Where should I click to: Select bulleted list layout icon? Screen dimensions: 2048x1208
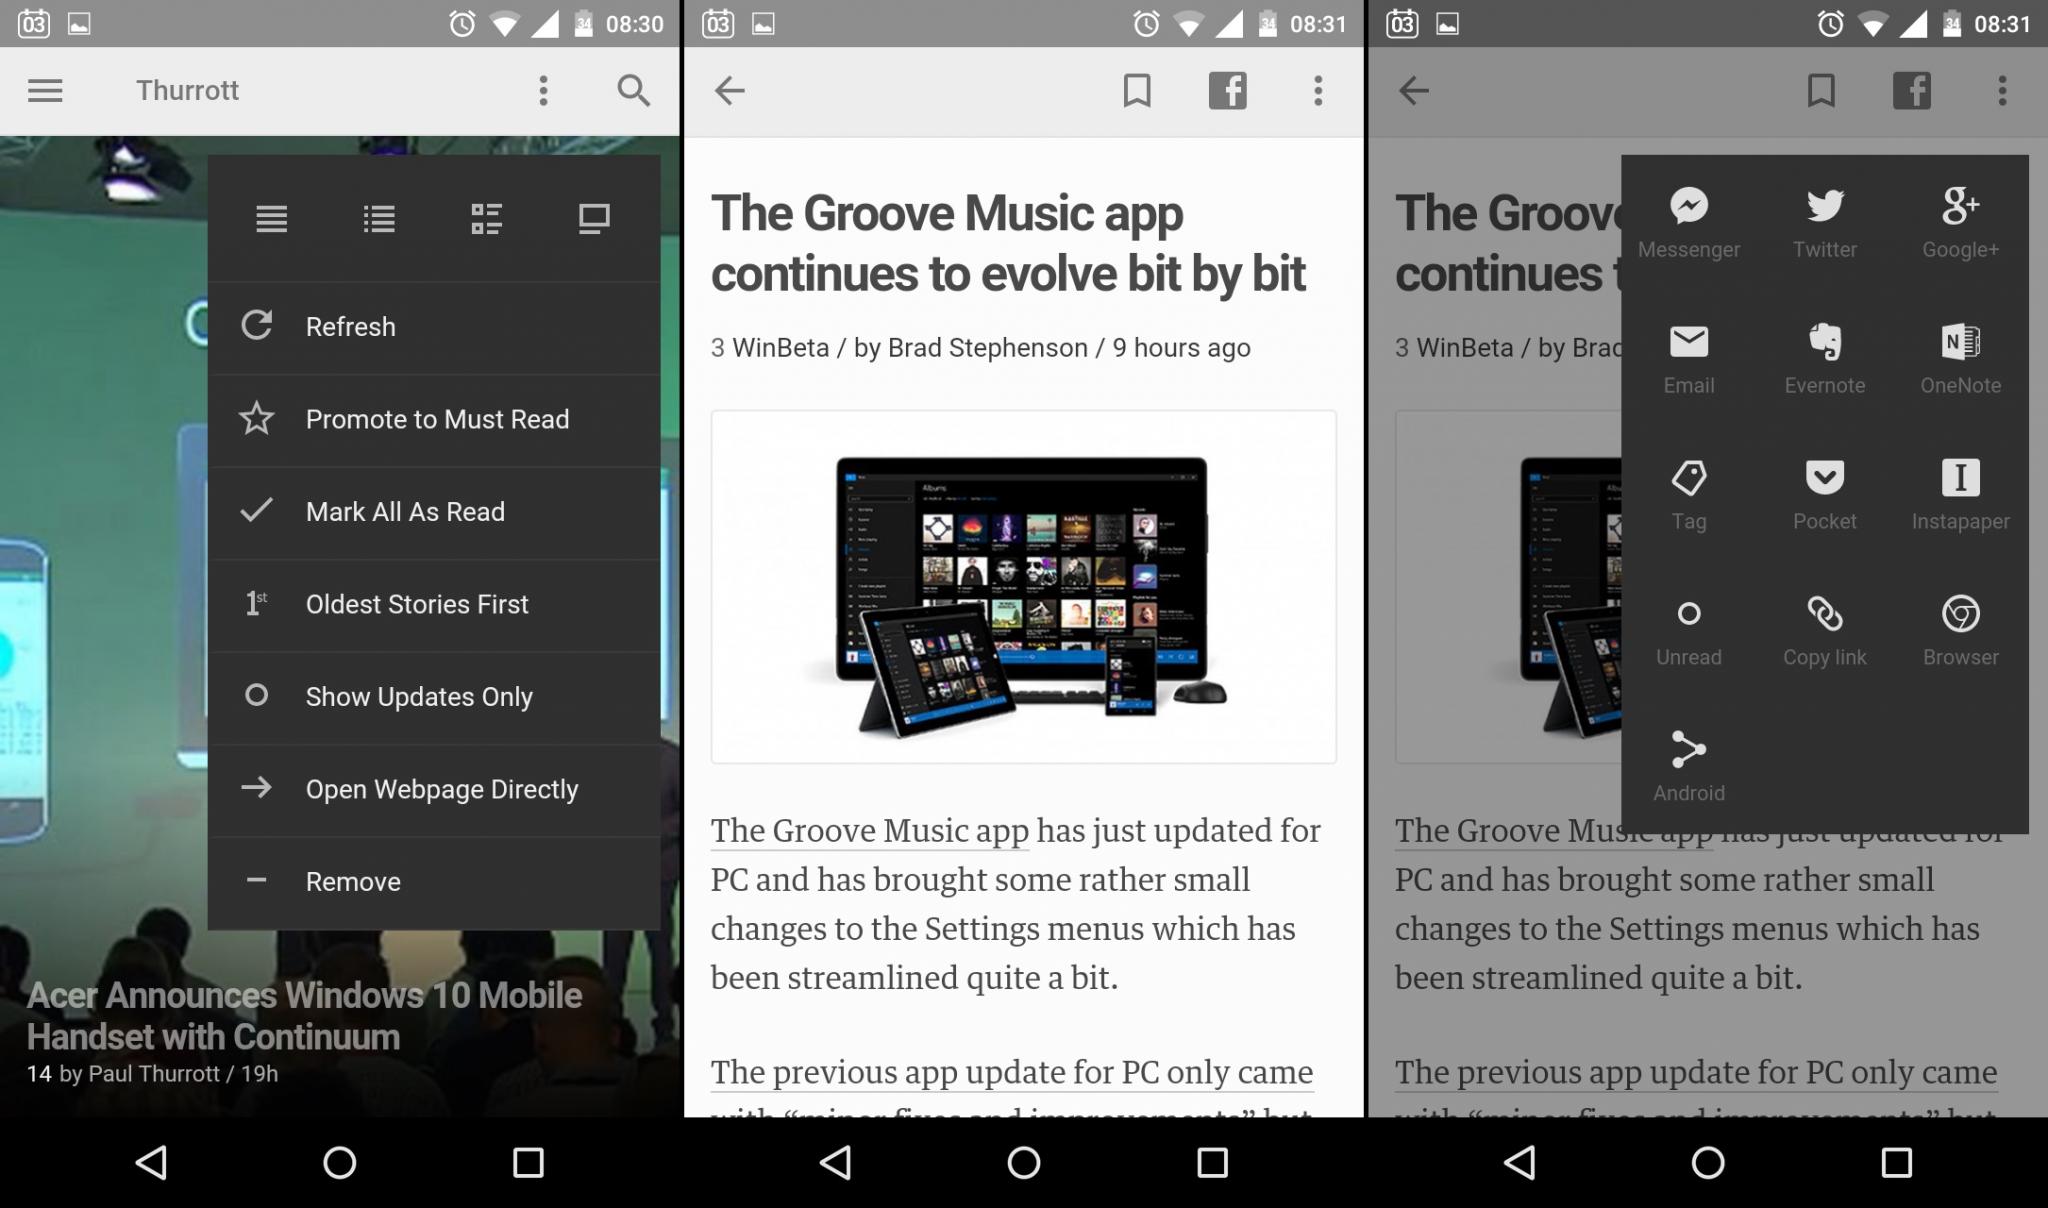pyautogui.click(x=379, y=219)
